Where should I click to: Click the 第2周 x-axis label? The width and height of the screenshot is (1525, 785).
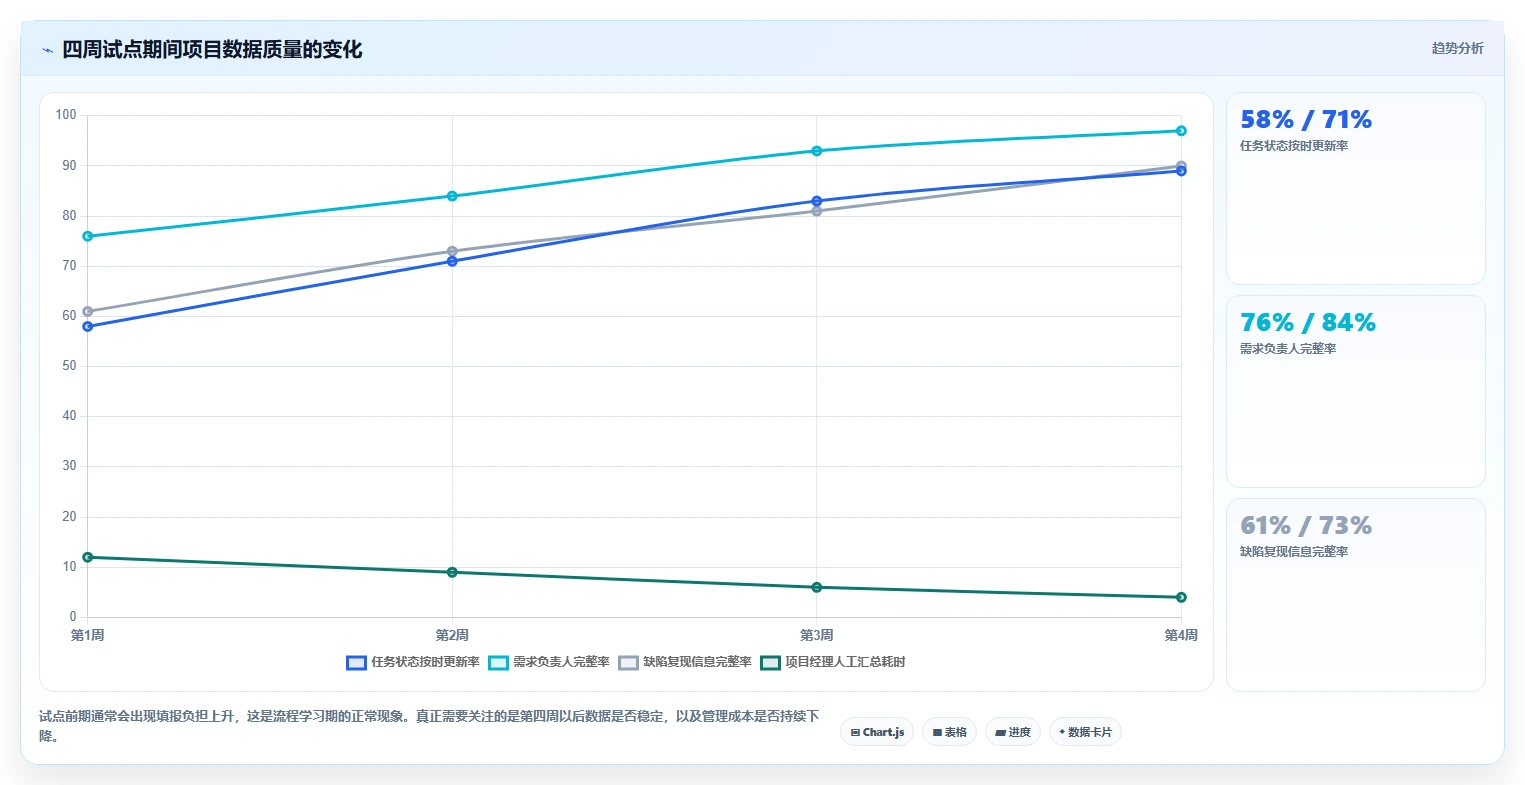coord(452,635)
